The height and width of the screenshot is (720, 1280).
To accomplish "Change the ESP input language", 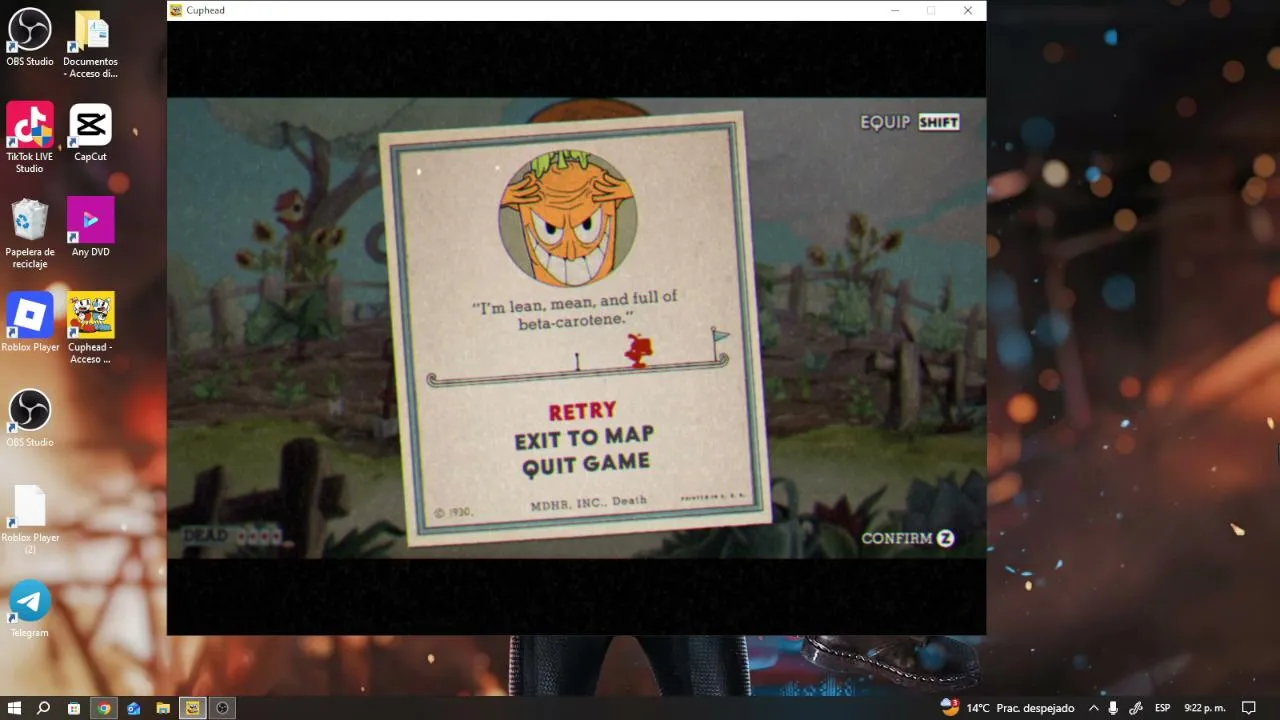I will [1163, 708].
